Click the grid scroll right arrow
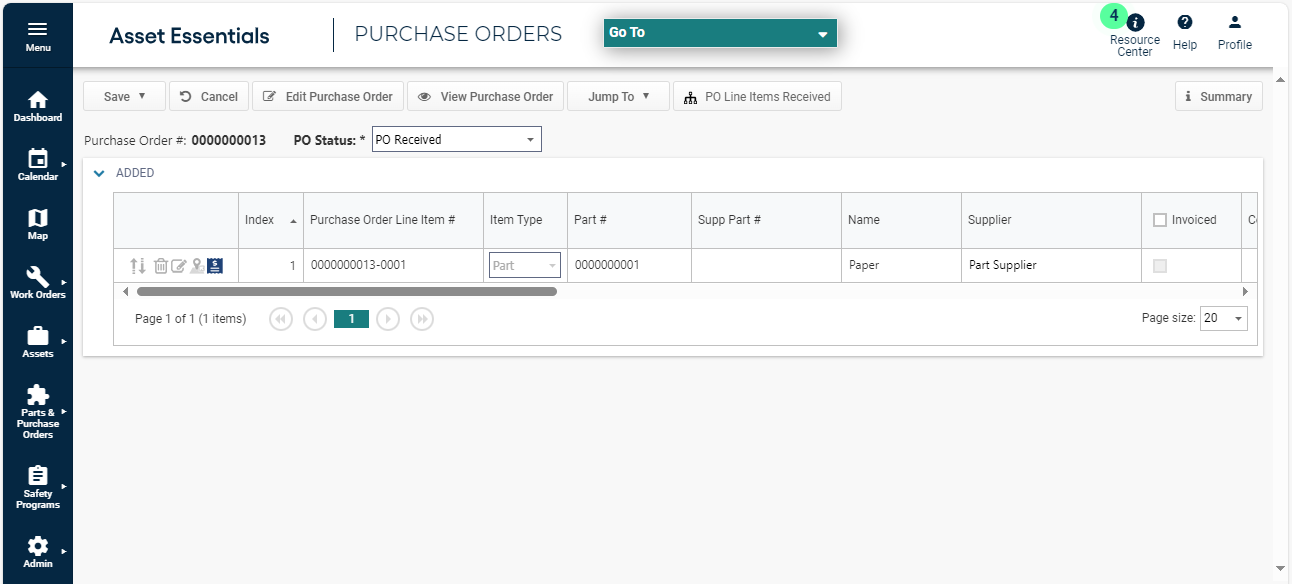Image resolution: width=1292 pixels, height=584 pixels. coord(1245,292)
